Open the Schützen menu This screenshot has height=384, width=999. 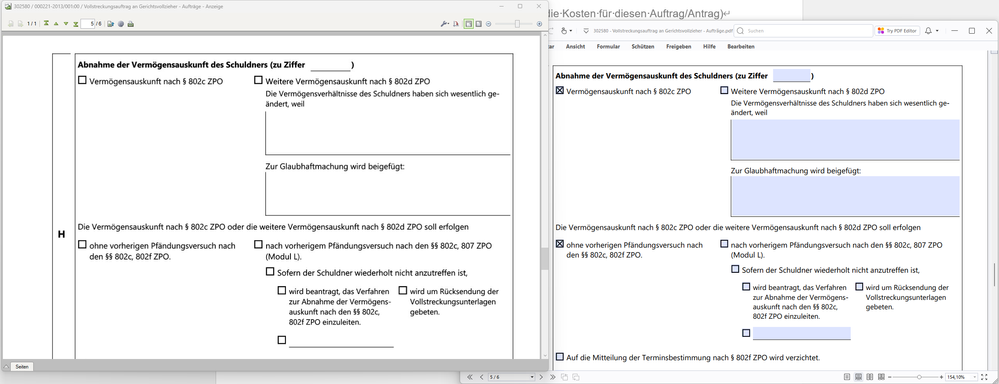coord(643,46)
